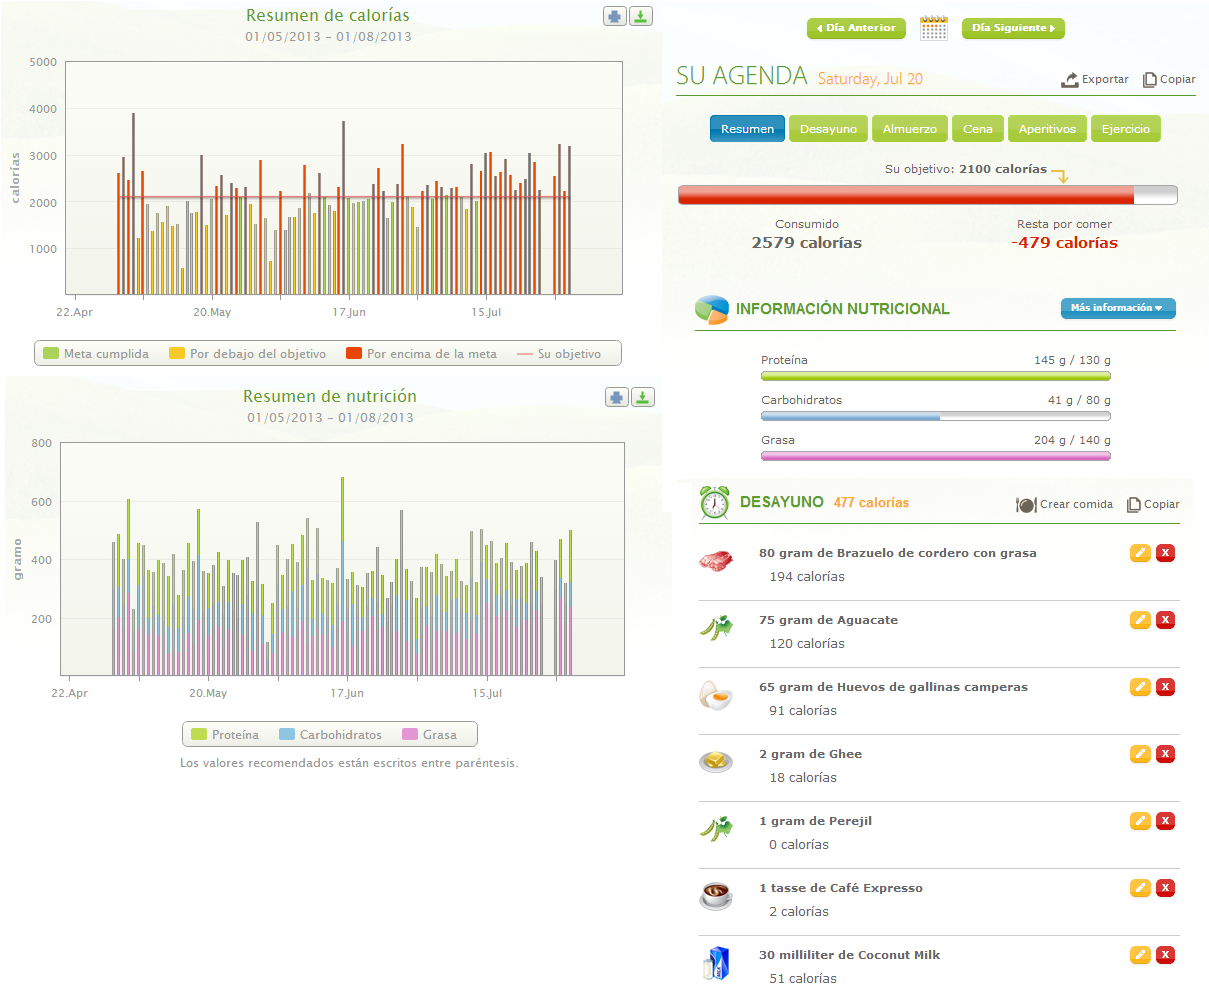
Task: Expand the Más información dropdown
Action: [1117, 308]
